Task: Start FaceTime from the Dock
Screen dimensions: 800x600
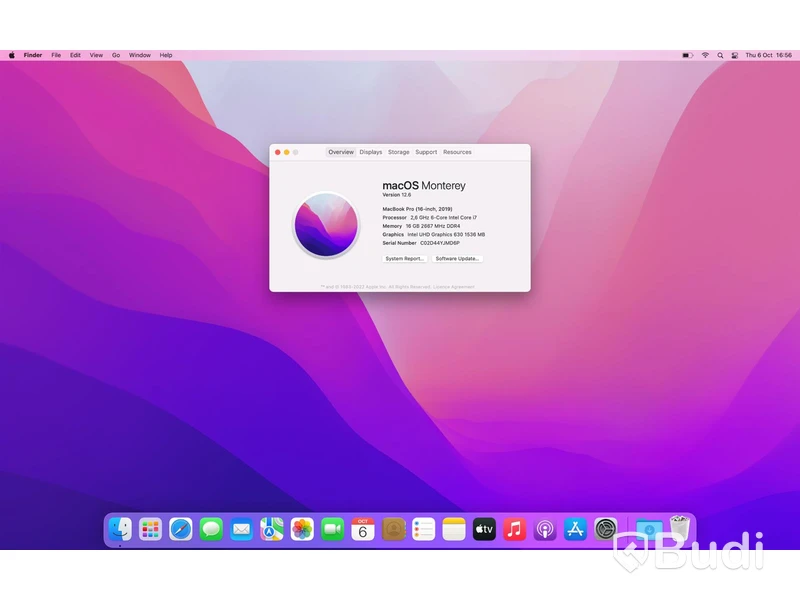Action: [333, 529]
